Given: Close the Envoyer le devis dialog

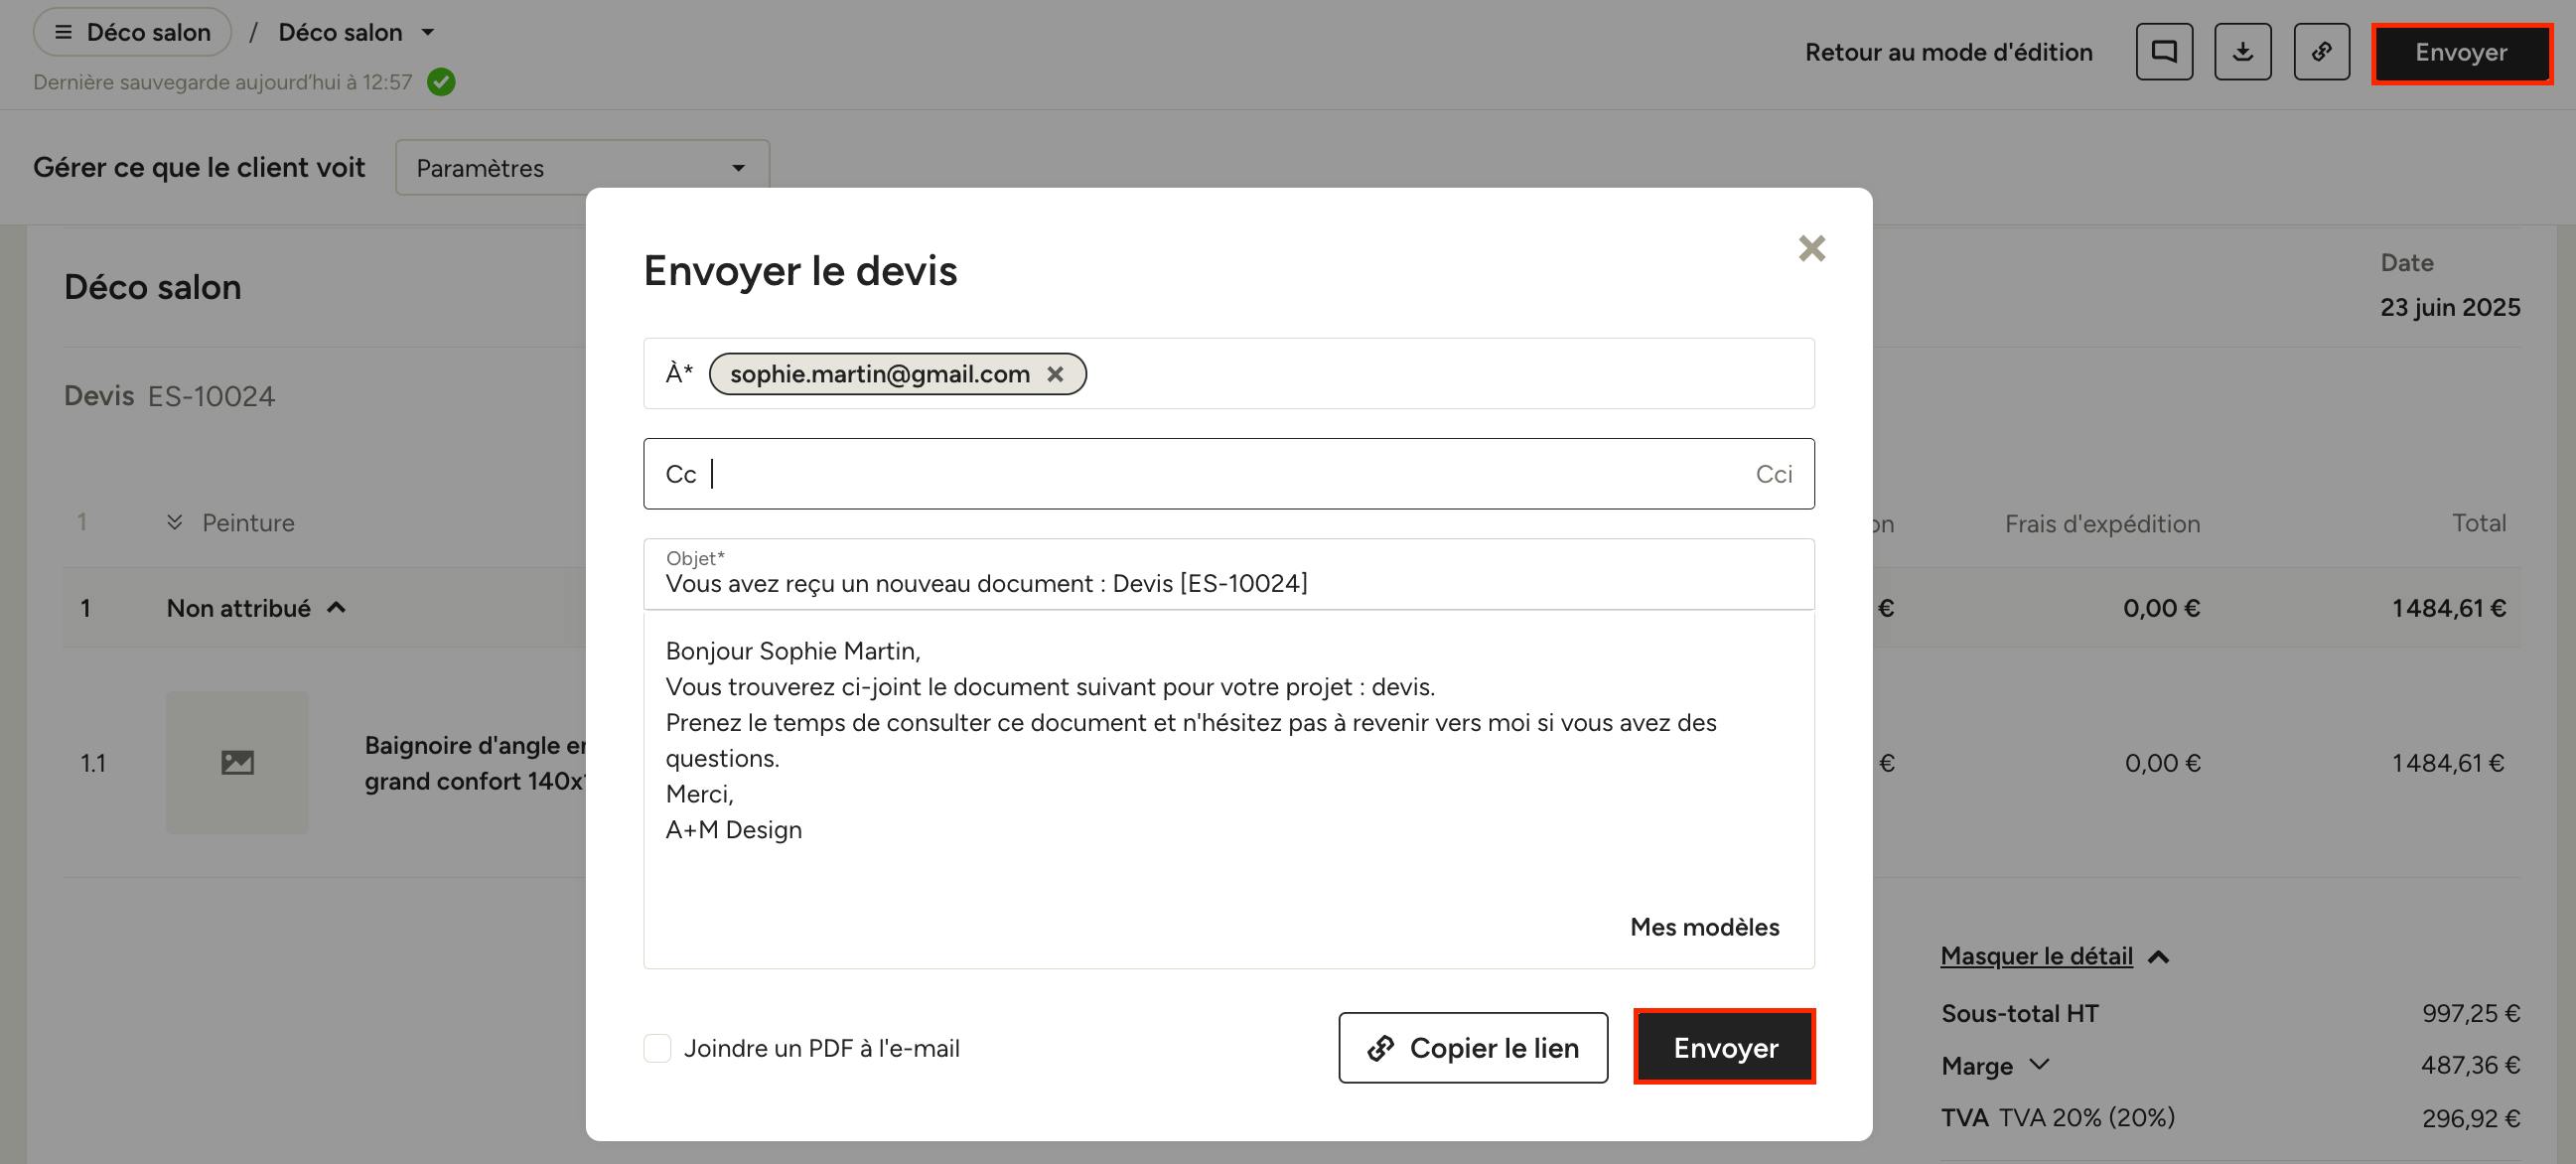Looking at the screenshot, I should 1811,248.
